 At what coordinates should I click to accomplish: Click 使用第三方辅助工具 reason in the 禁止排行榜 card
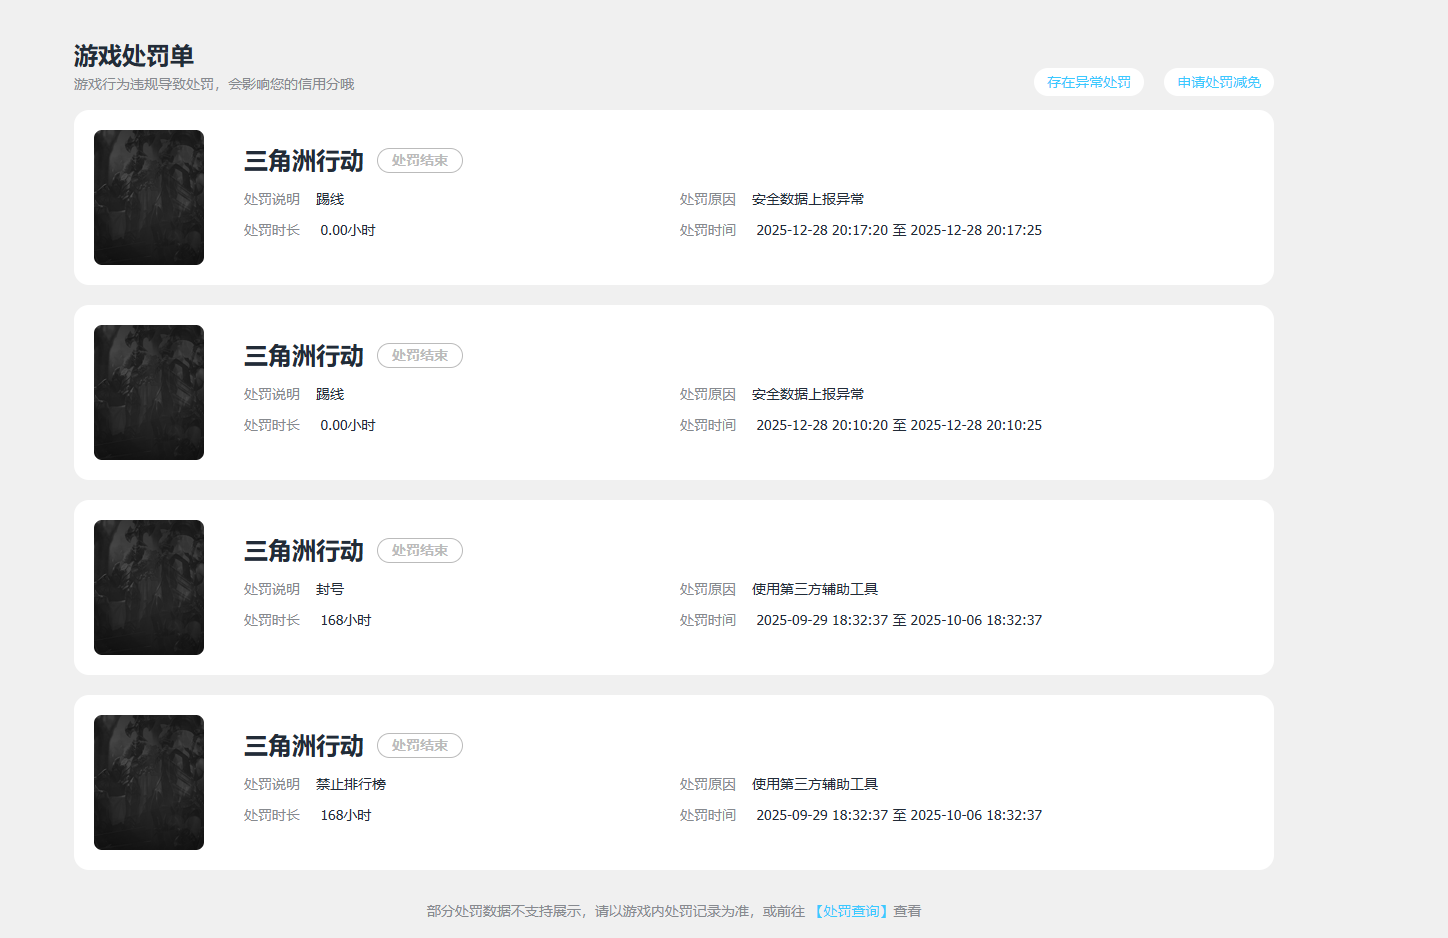pos(815,784)
